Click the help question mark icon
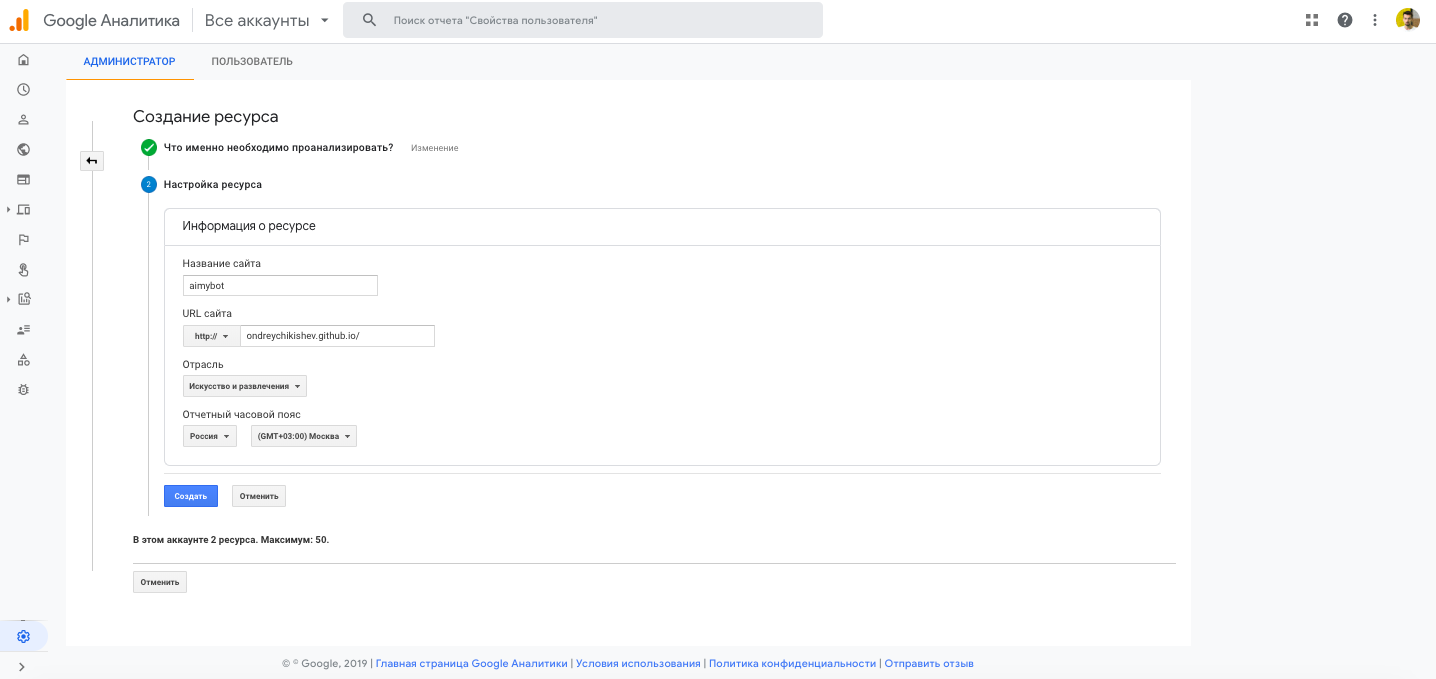The width and height of the screenshot is (1436, 679). pyautogui.click(x=1345, y=20)
